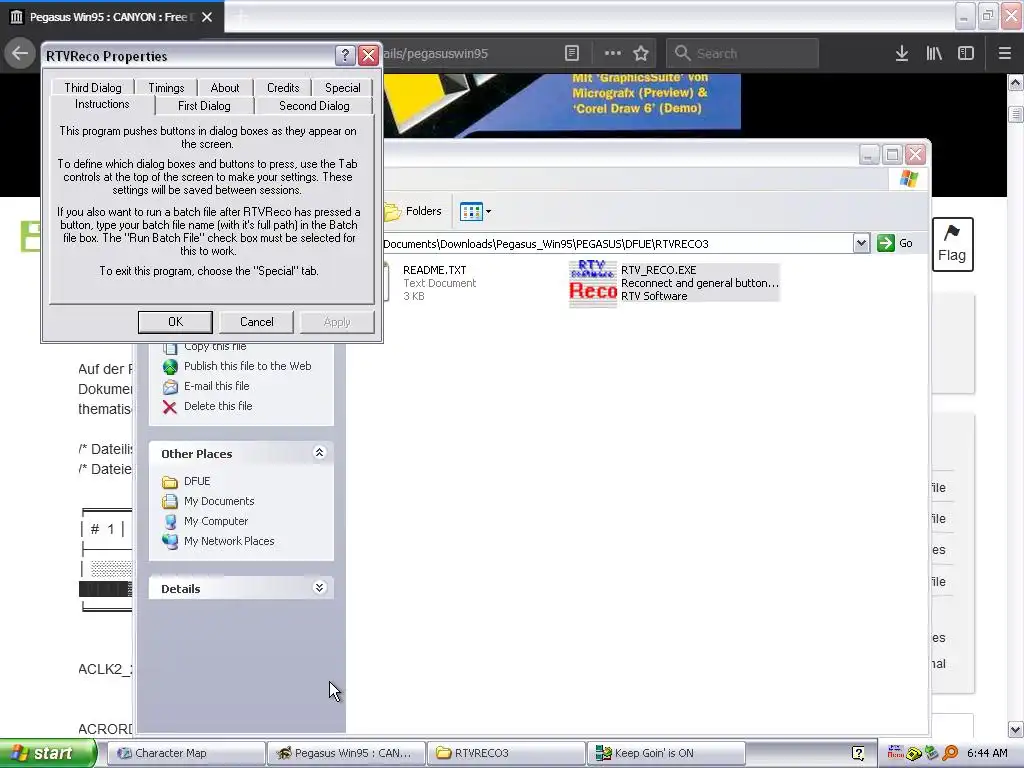Click the orange magnifier tray icon

950,753
